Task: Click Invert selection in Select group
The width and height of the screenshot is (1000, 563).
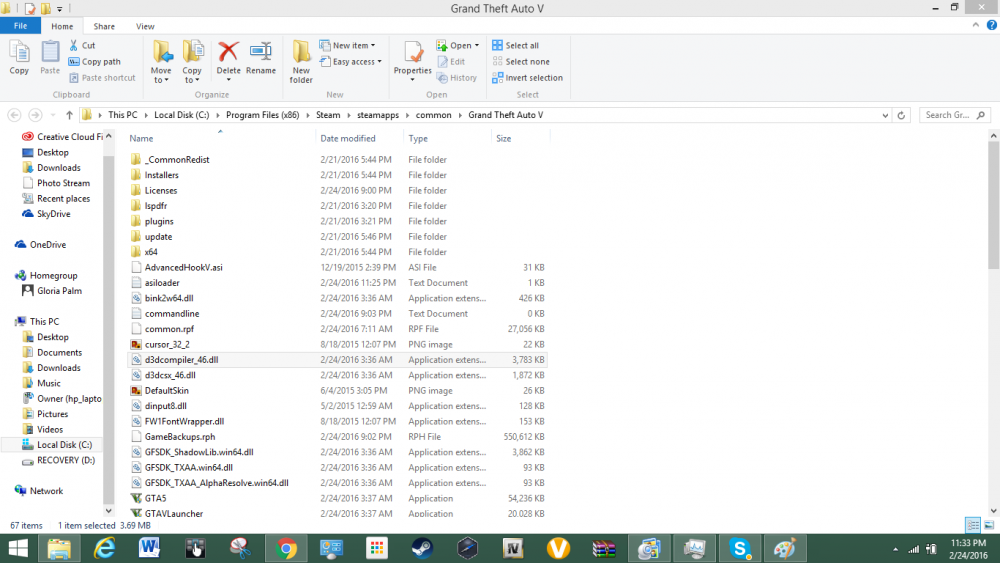Action: point(527,78)
